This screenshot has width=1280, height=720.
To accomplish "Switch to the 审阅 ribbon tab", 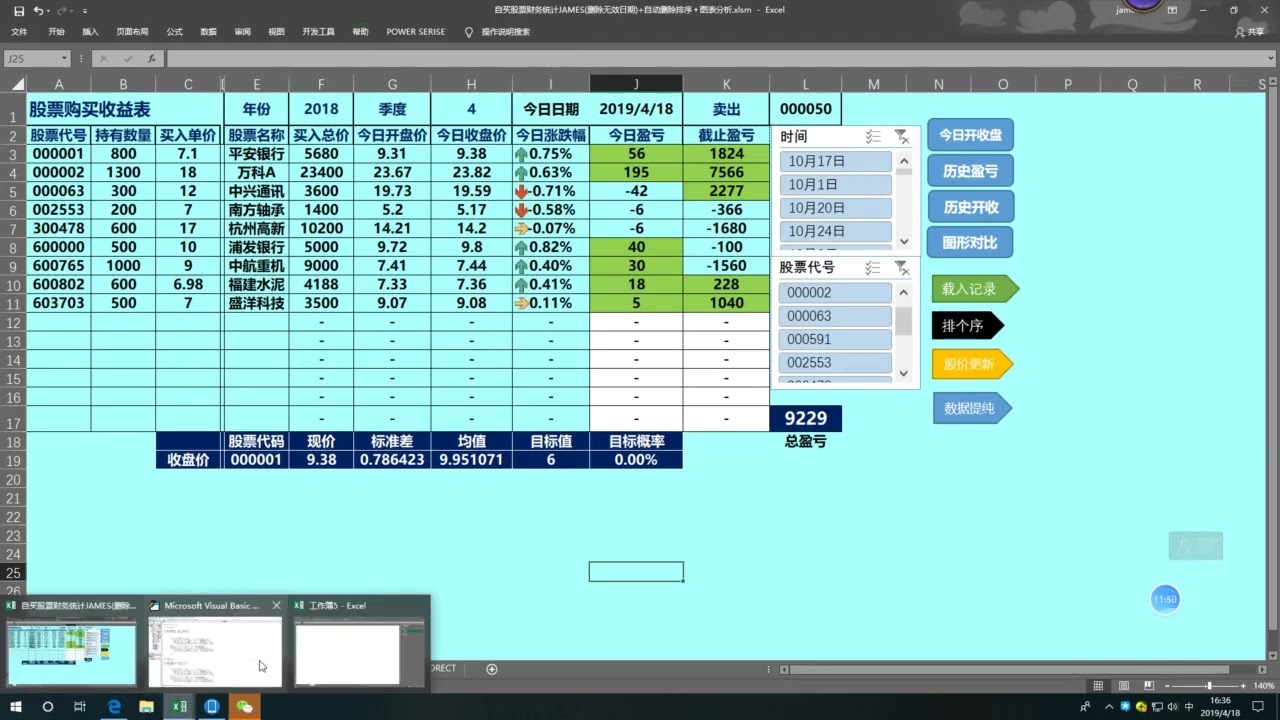I will pos(242,32).
